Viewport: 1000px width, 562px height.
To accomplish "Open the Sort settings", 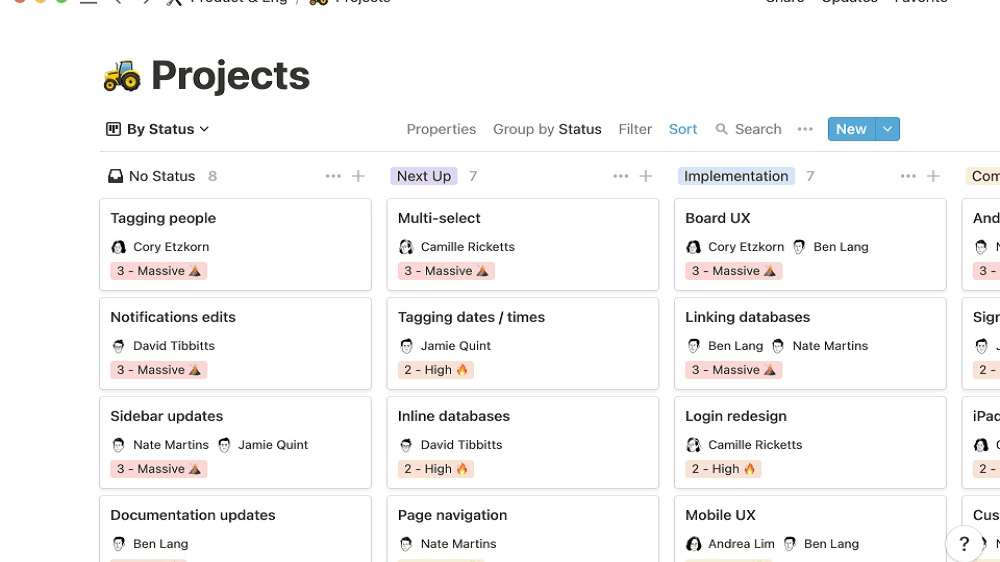I will (x=683, y=129).
